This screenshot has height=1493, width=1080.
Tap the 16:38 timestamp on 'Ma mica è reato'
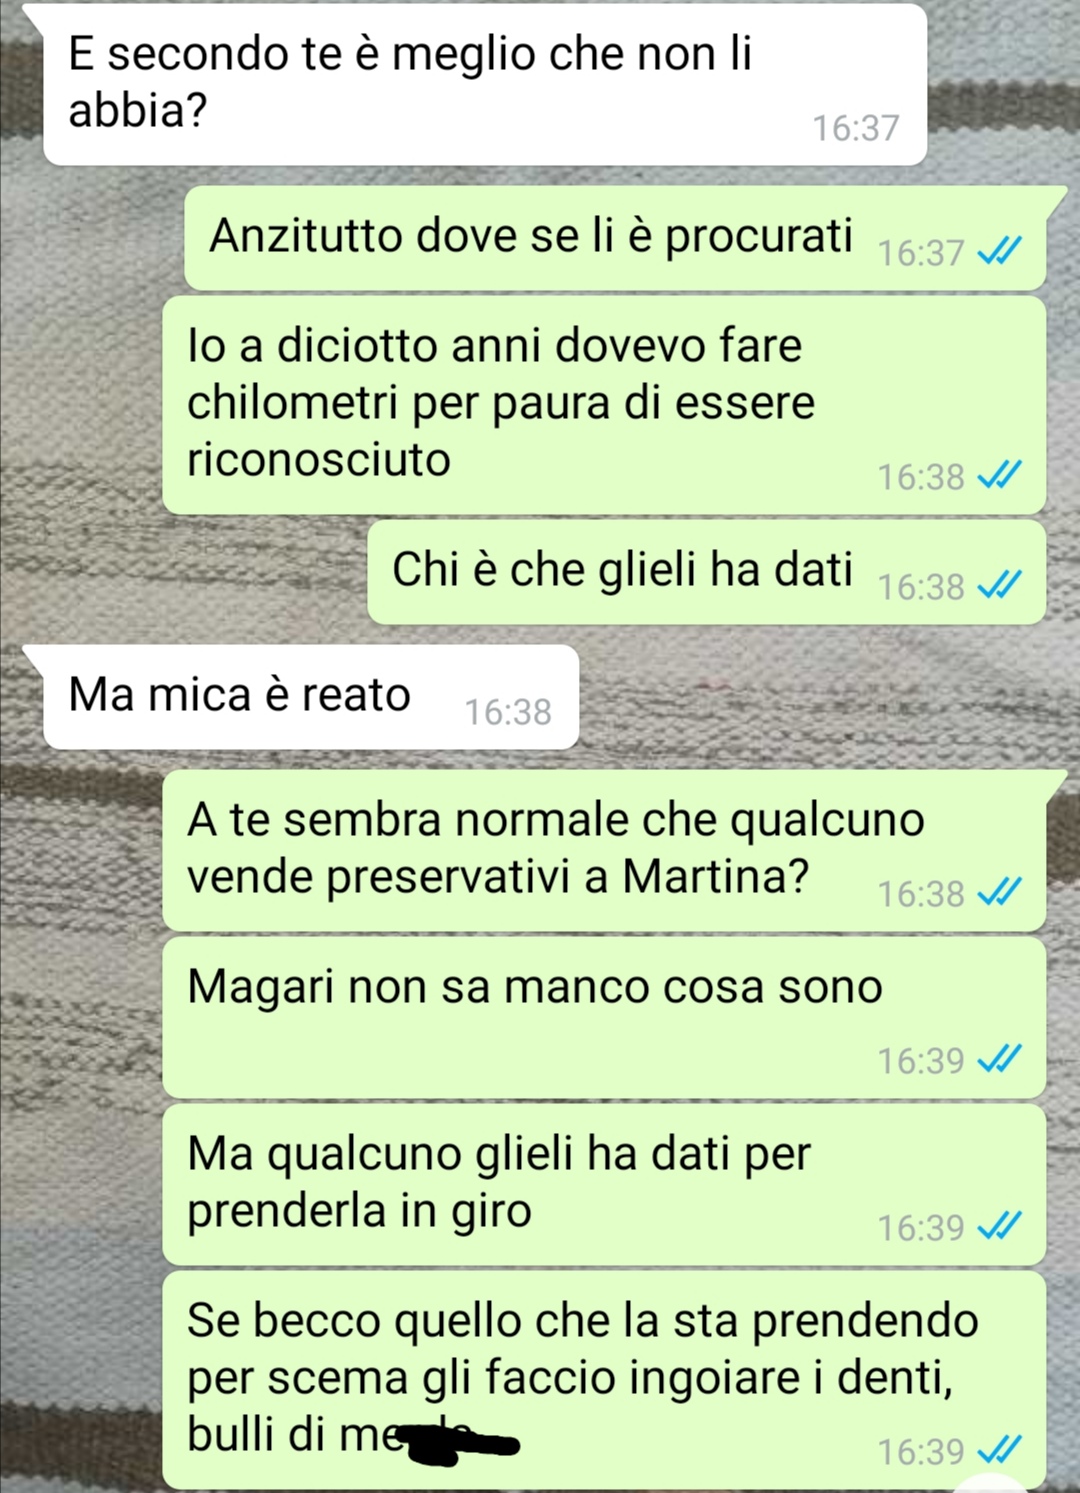(508, 712)
